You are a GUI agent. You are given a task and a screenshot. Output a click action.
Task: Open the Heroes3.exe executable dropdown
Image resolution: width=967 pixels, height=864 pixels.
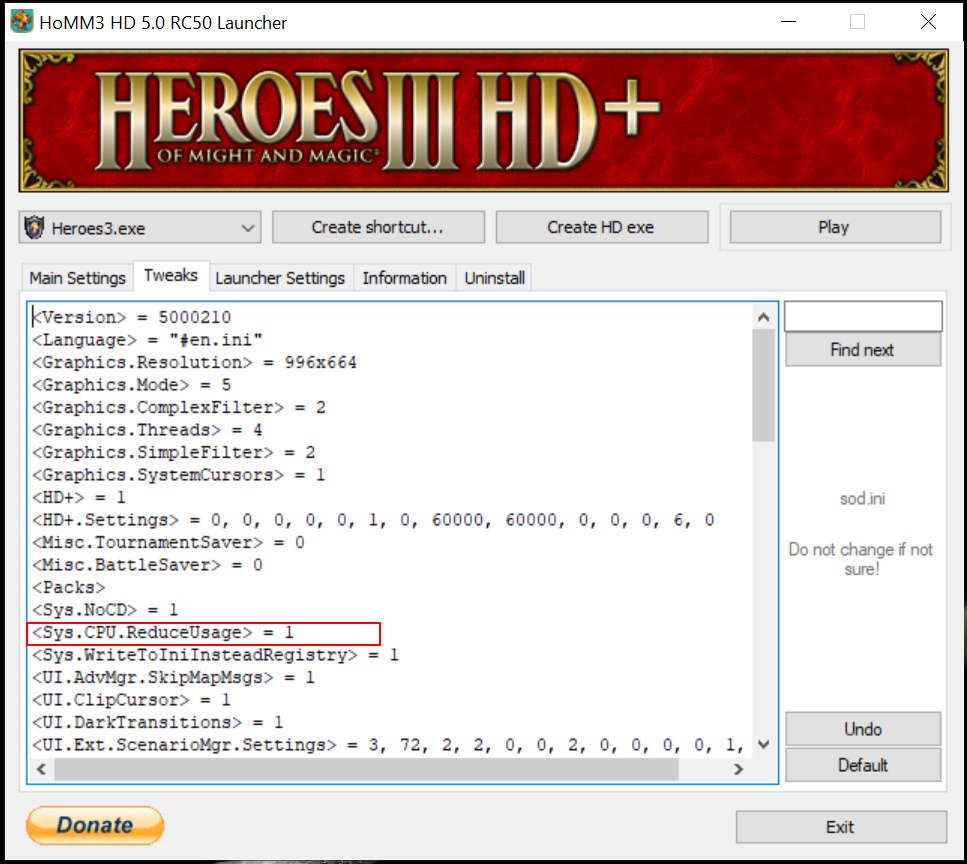(140, 228)
